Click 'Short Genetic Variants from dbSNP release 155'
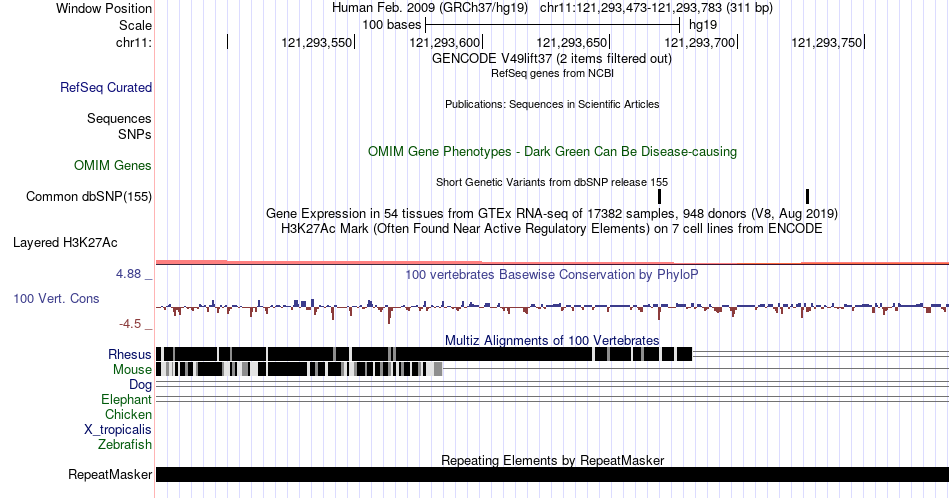 point(552,182)
